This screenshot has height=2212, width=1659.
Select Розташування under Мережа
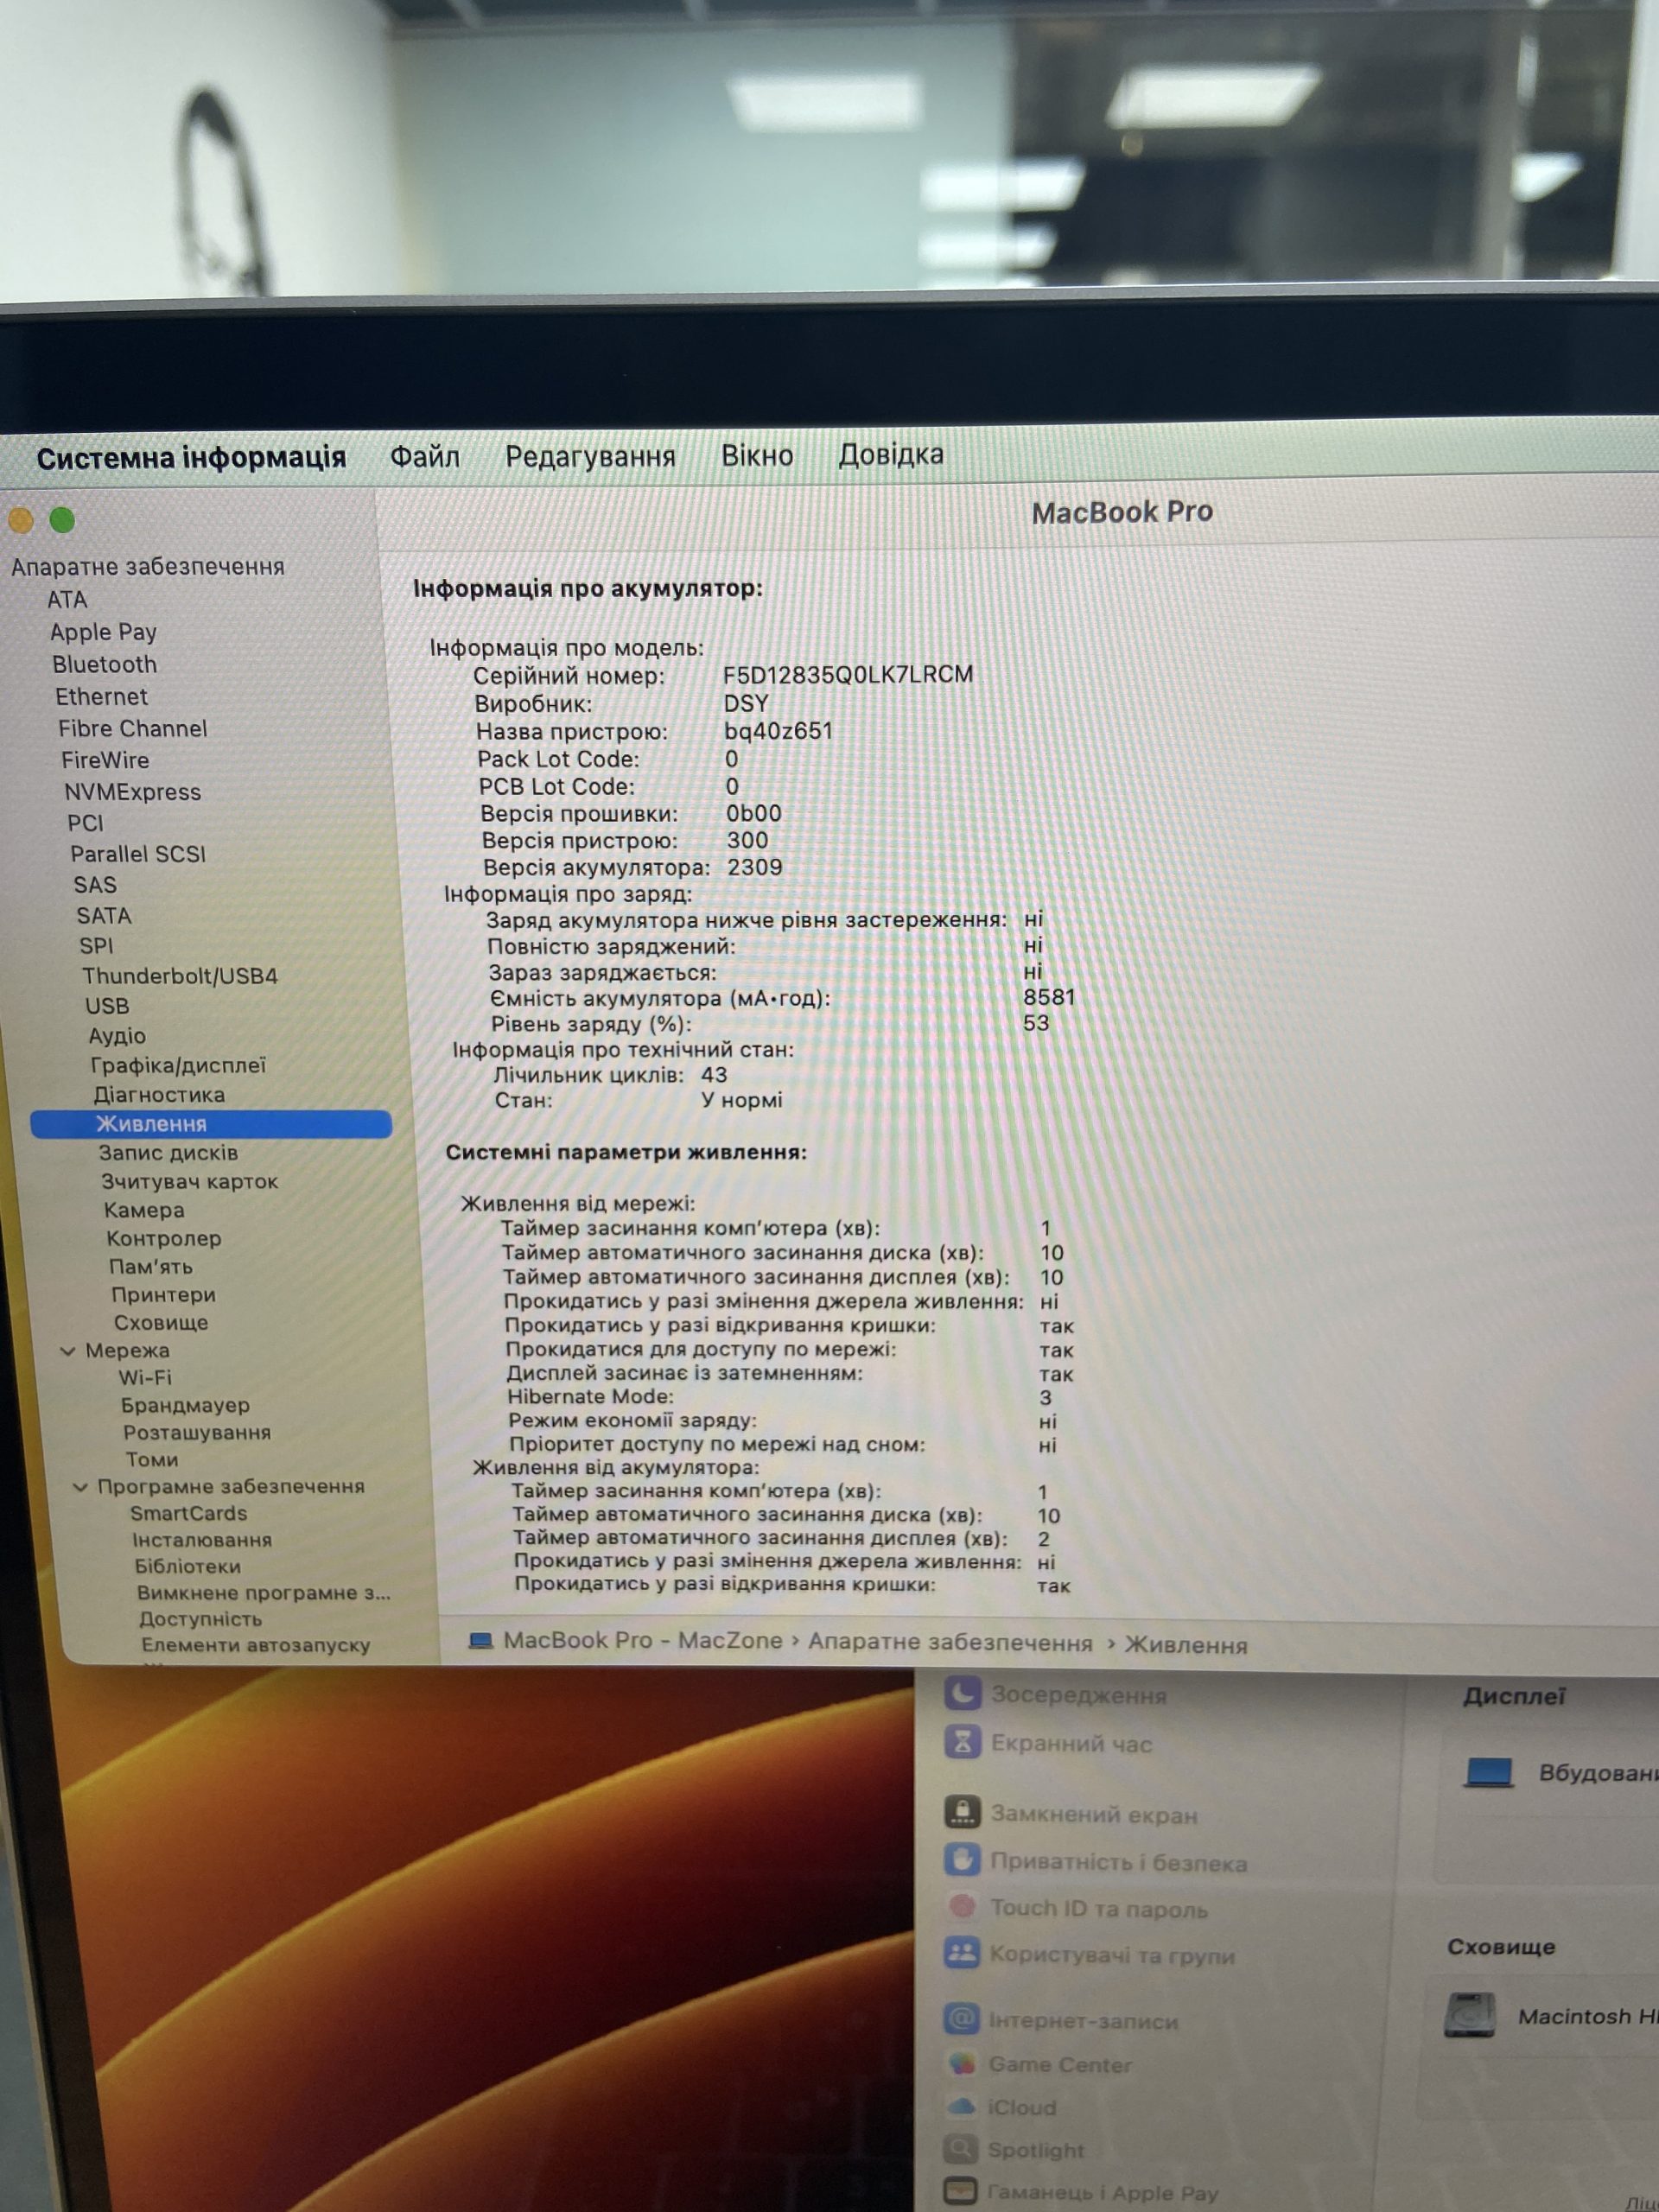(197, 1432)
